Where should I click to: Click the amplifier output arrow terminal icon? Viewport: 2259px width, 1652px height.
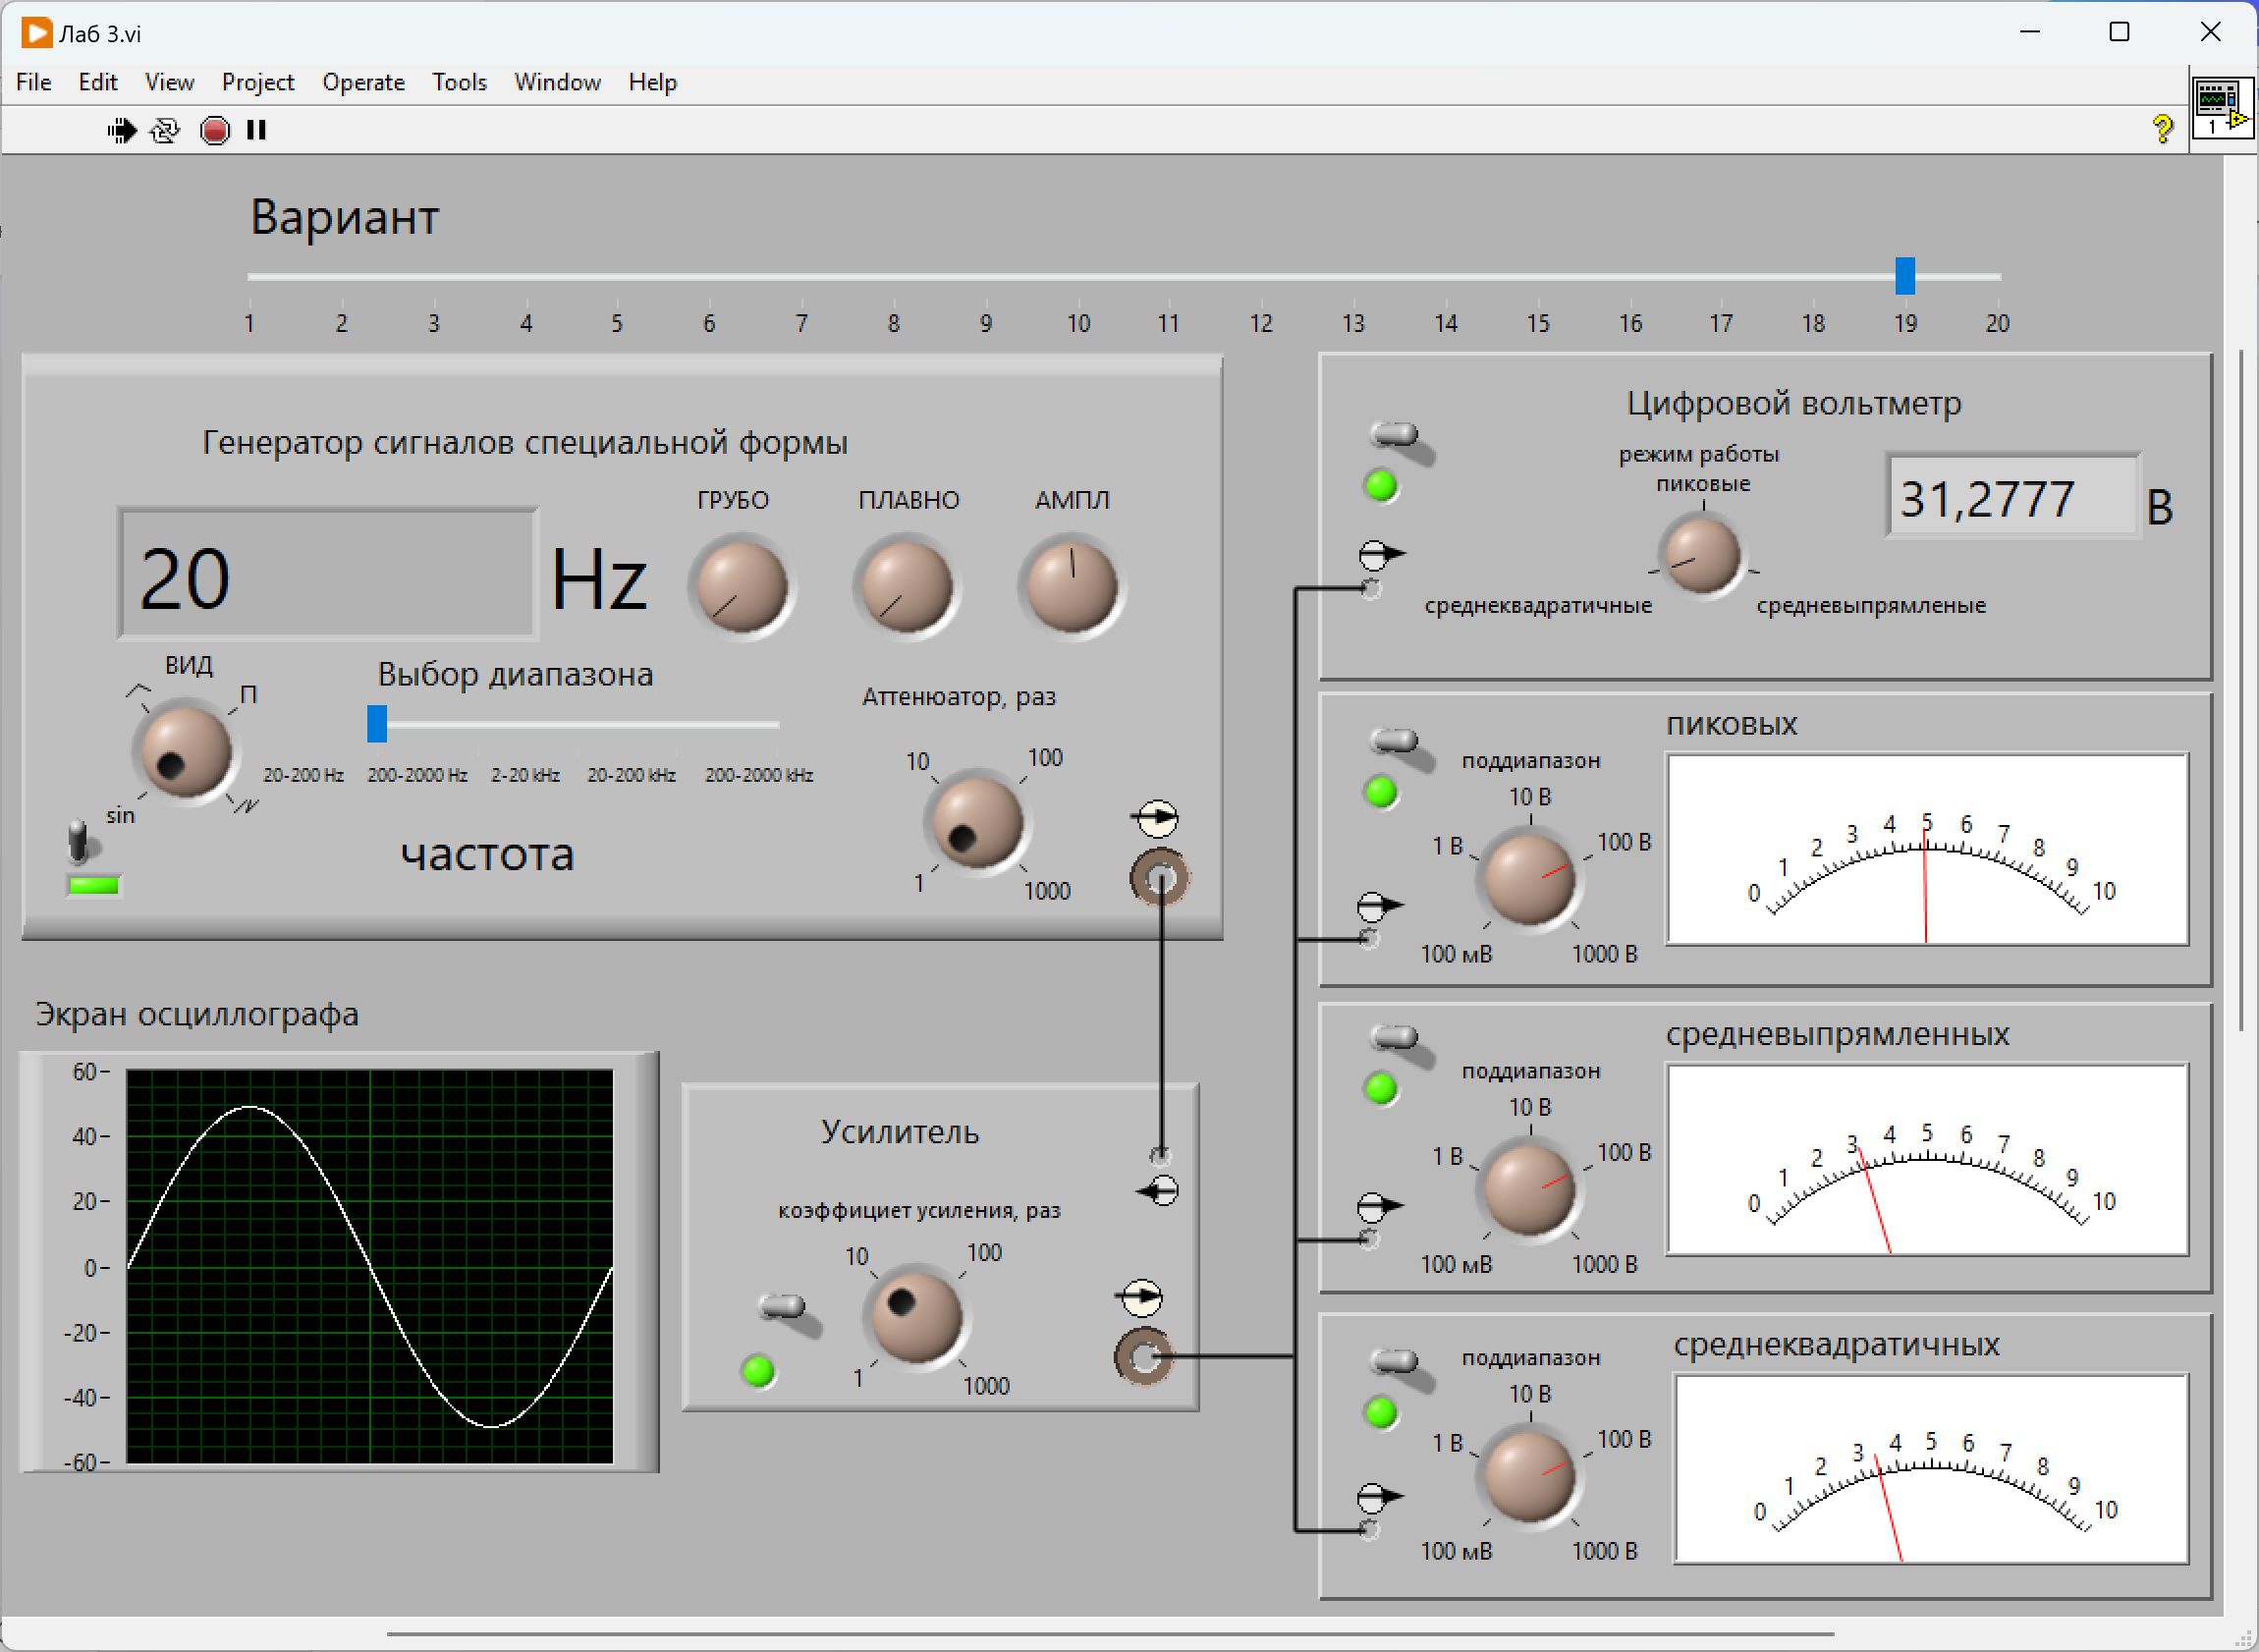click(1140, 1297)
